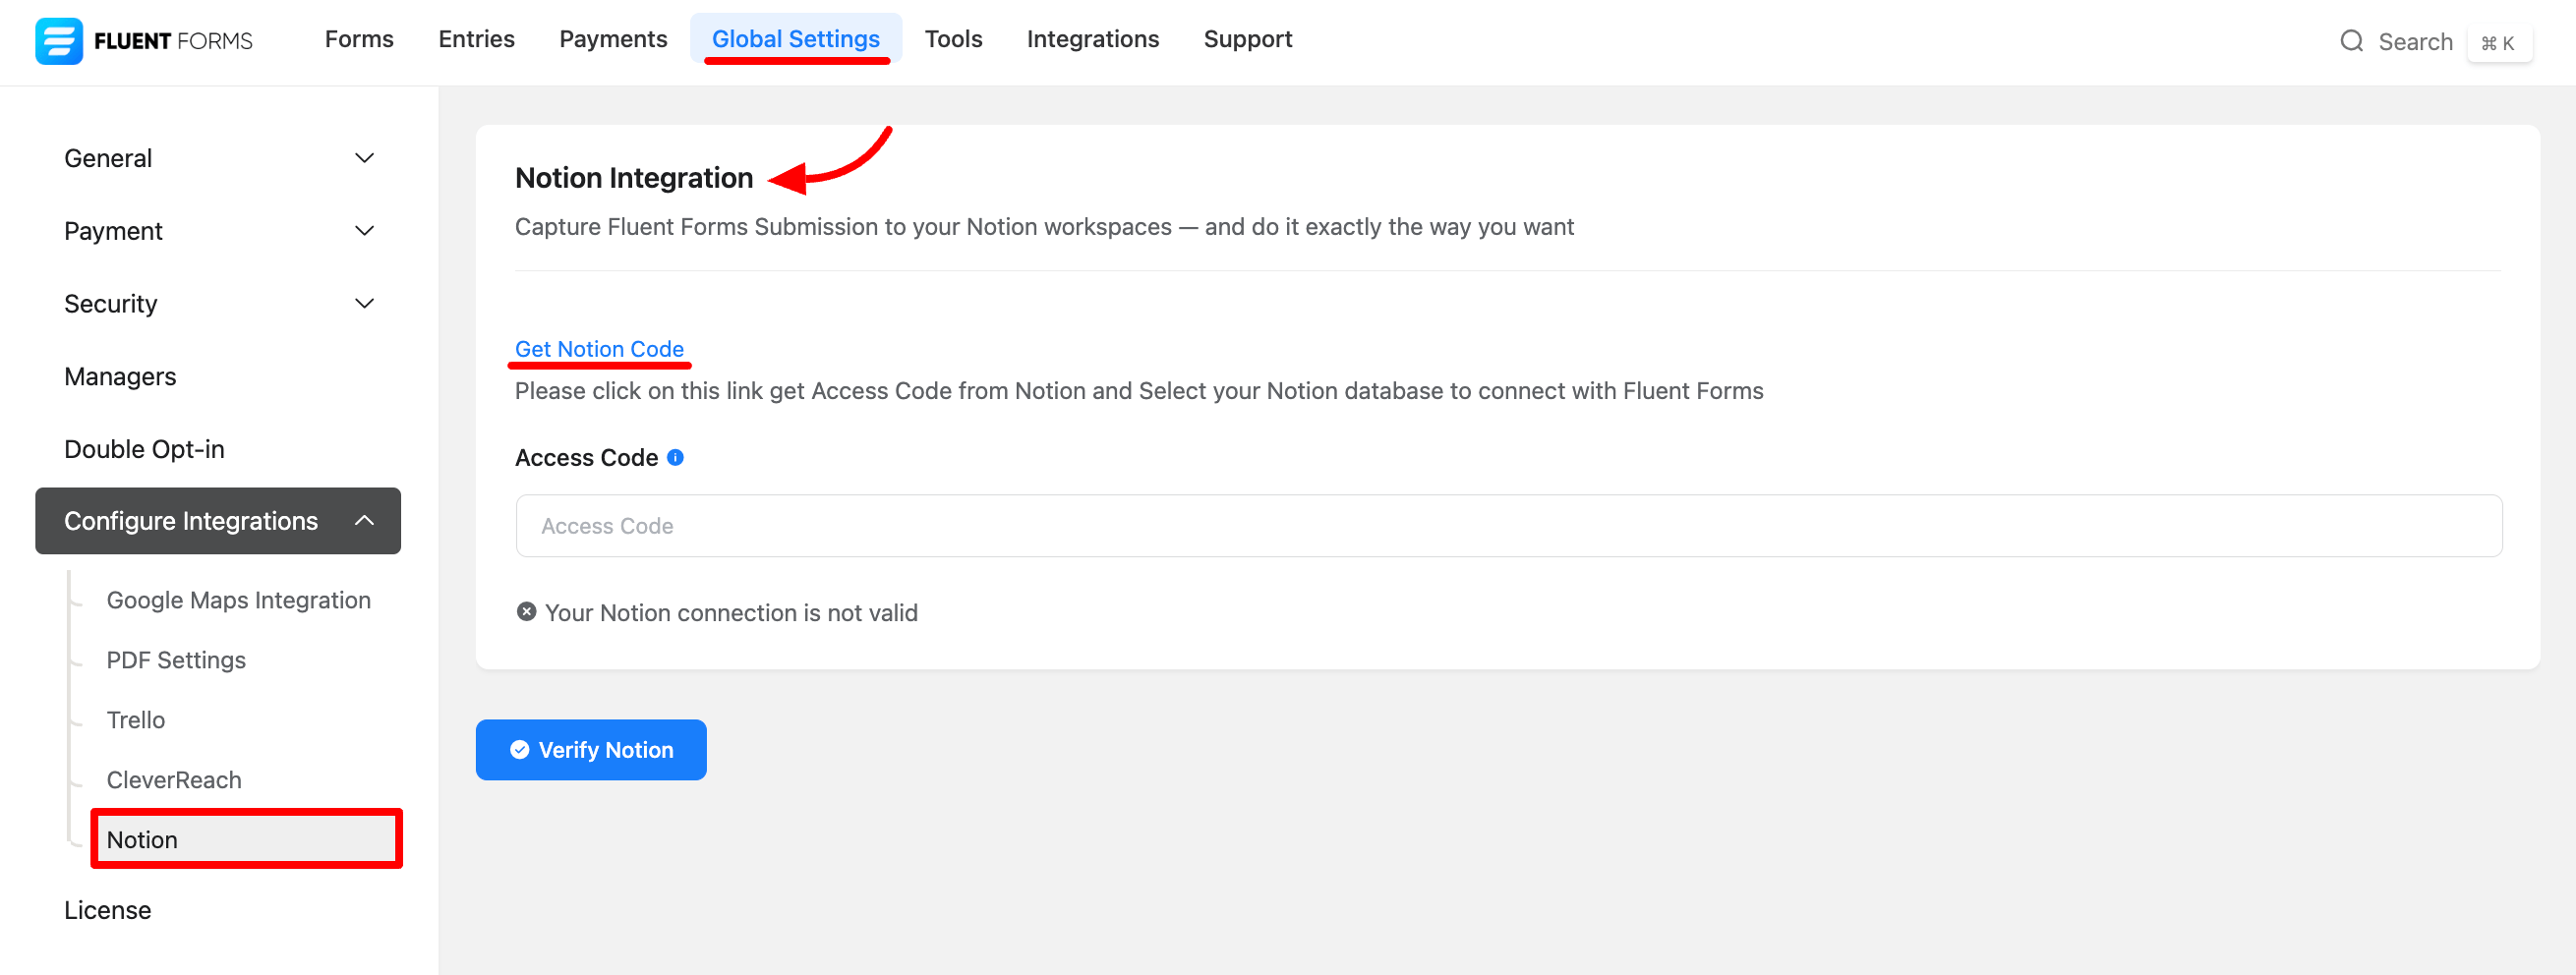This screenshot has width=2576, height=975.
Task: Open PDF Settings in sidebar
Action: pos(176,660)
